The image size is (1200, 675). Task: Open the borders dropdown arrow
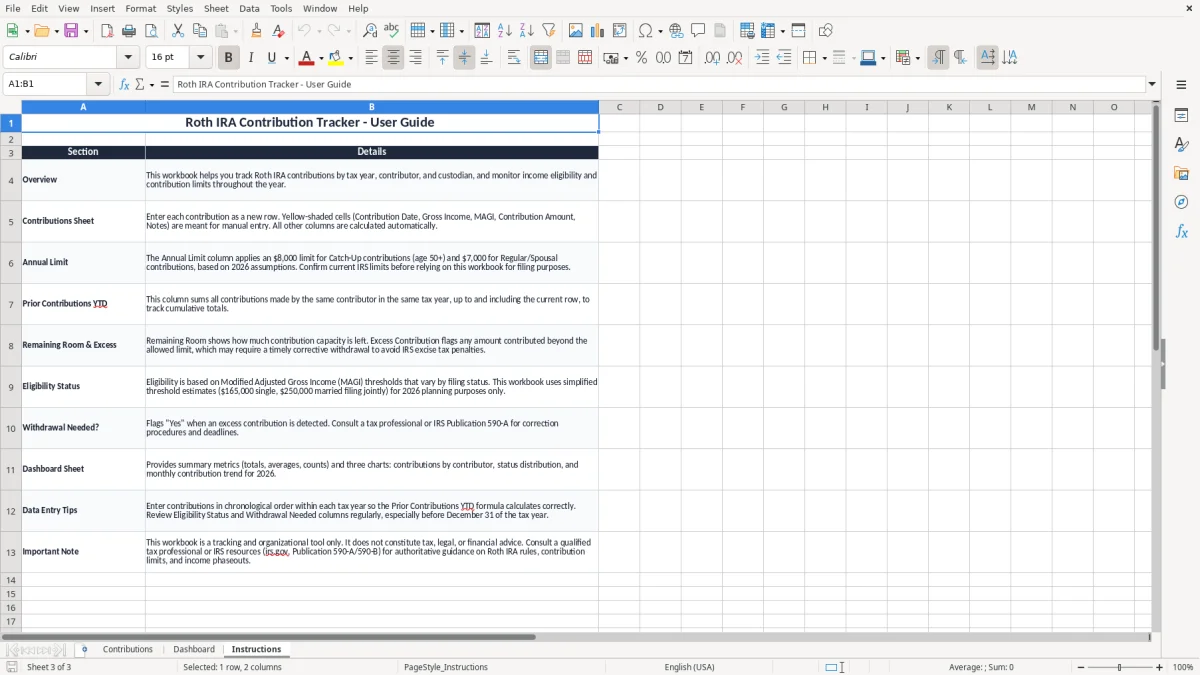[x=823, y=58]
